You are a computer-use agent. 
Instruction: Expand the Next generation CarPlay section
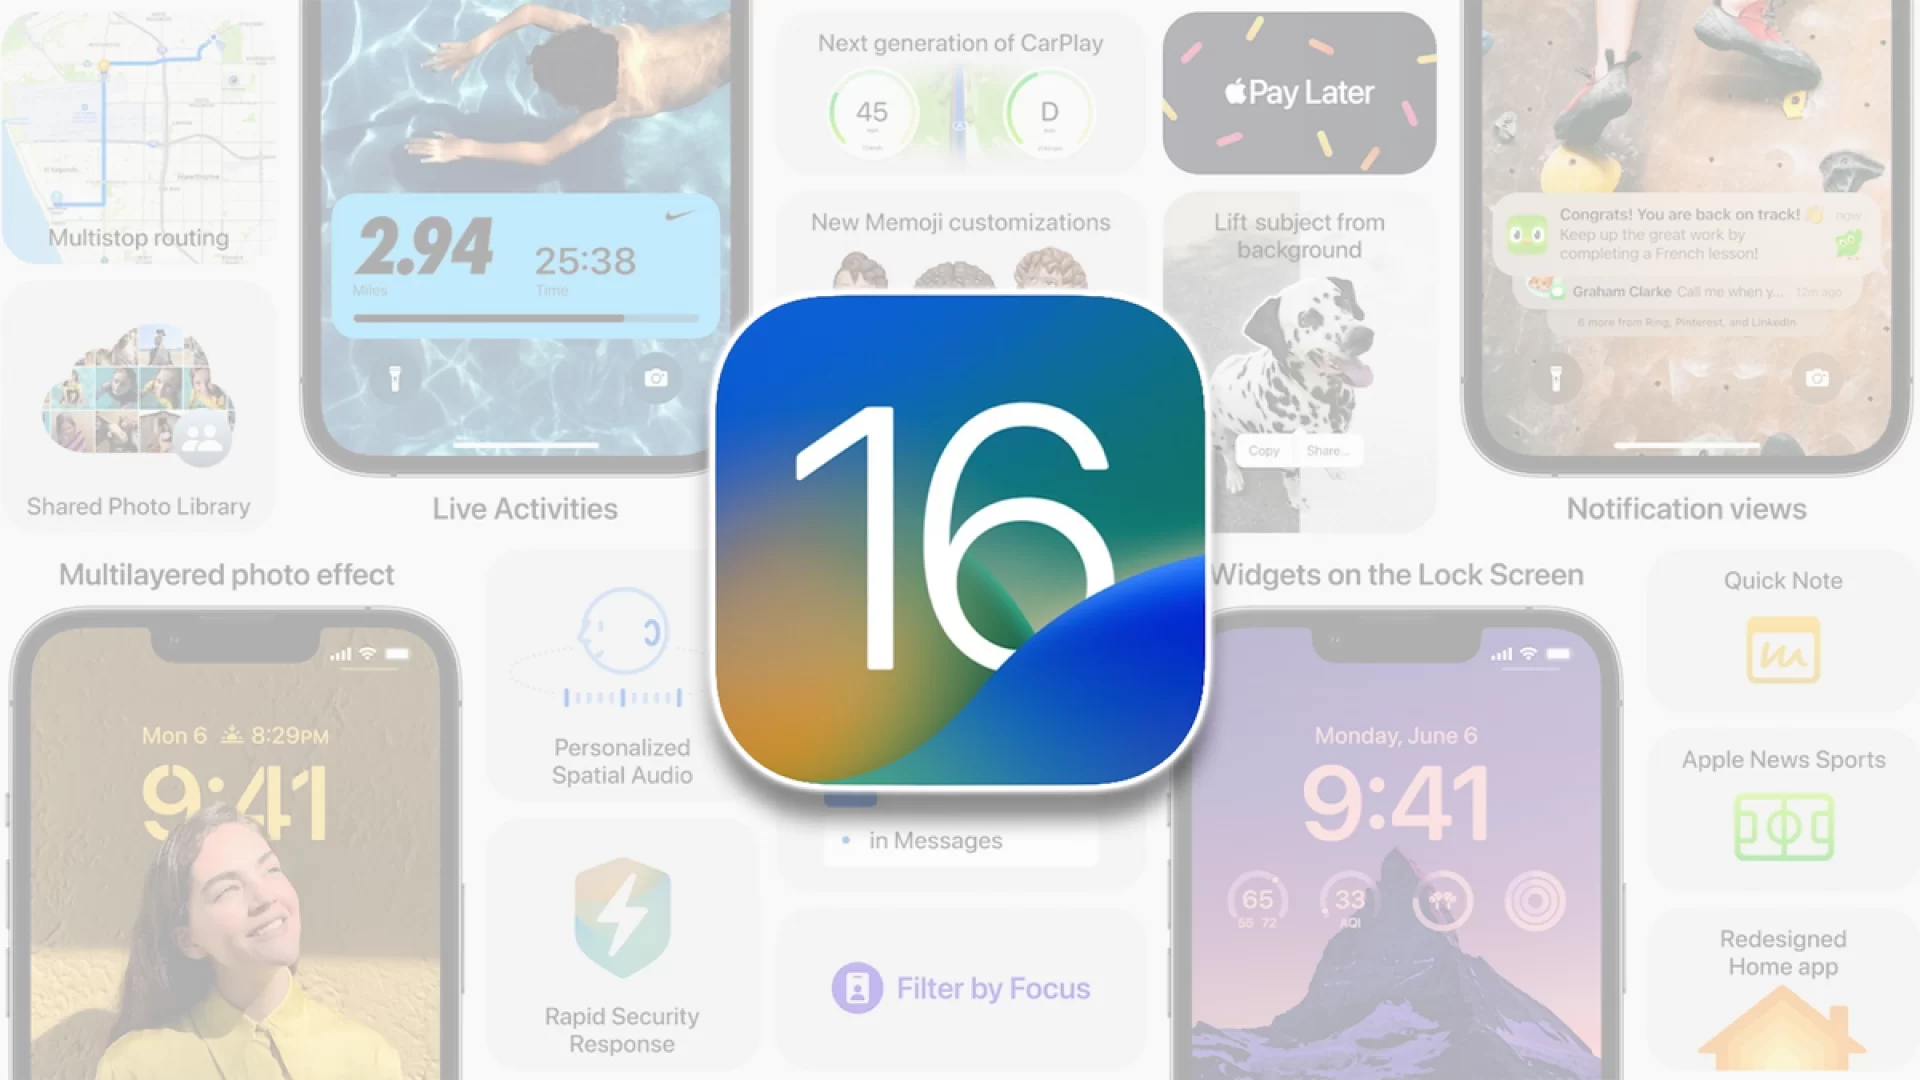(x=959, y=99)
